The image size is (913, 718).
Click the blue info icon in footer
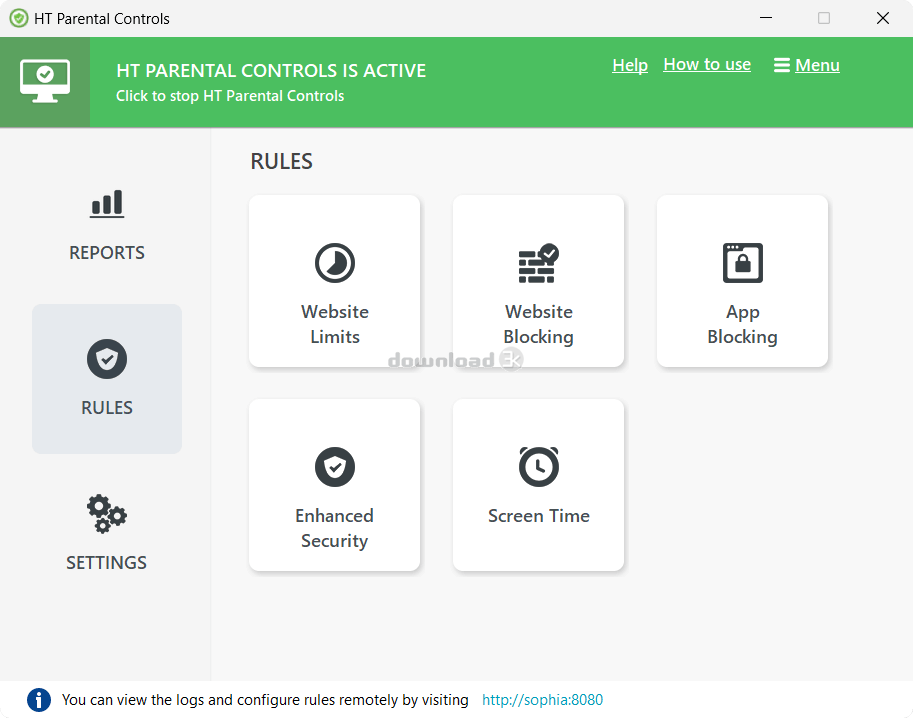pyautogui.click(x=39, y=699)
